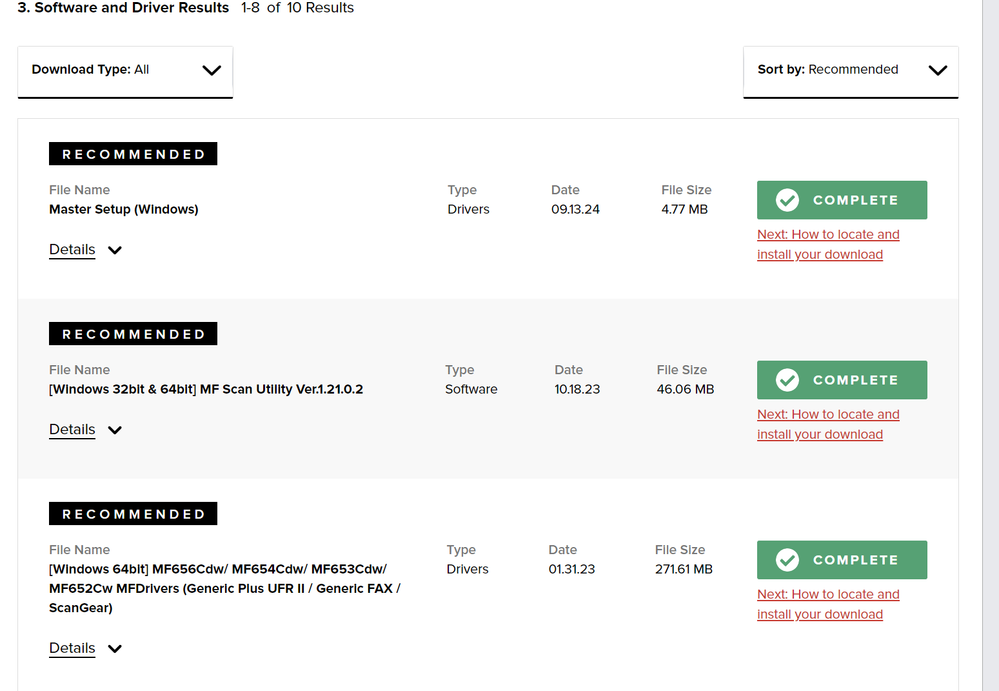Click the chevron next to MF Scan Utility Details
The image size is (999, 691).
click(115, 430)
